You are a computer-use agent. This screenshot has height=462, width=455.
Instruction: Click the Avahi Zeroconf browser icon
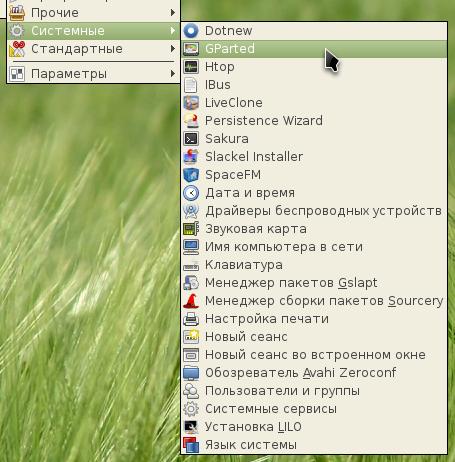[191, 373]
